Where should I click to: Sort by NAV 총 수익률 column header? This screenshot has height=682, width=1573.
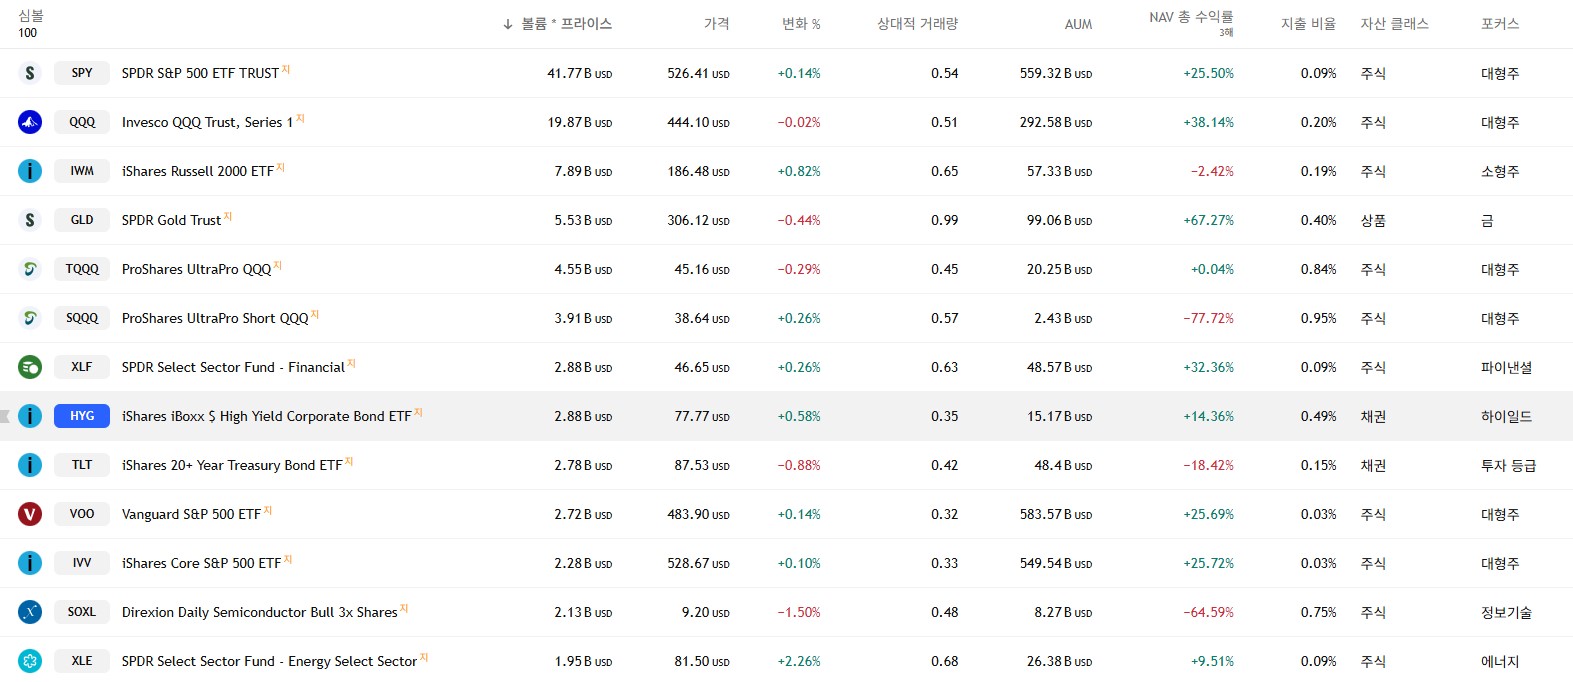click(x=1191, y=17)
